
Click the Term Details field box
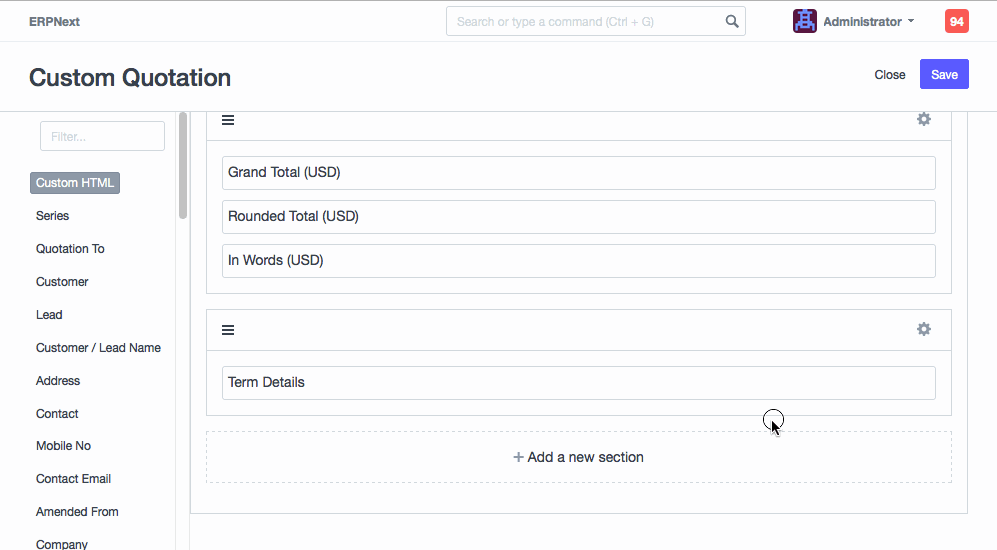pyautogui.click(x=578, y=382)
